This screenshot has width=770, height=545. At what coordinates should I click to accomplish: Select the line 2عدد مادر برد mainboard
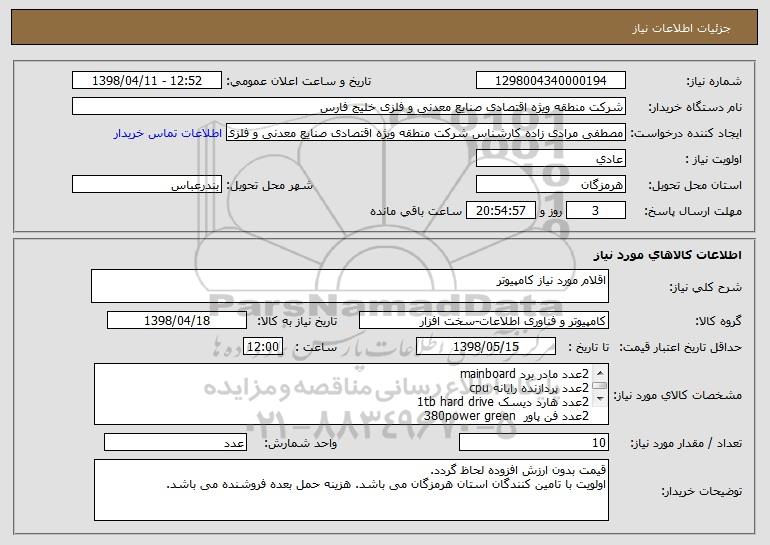click(524, 374)
